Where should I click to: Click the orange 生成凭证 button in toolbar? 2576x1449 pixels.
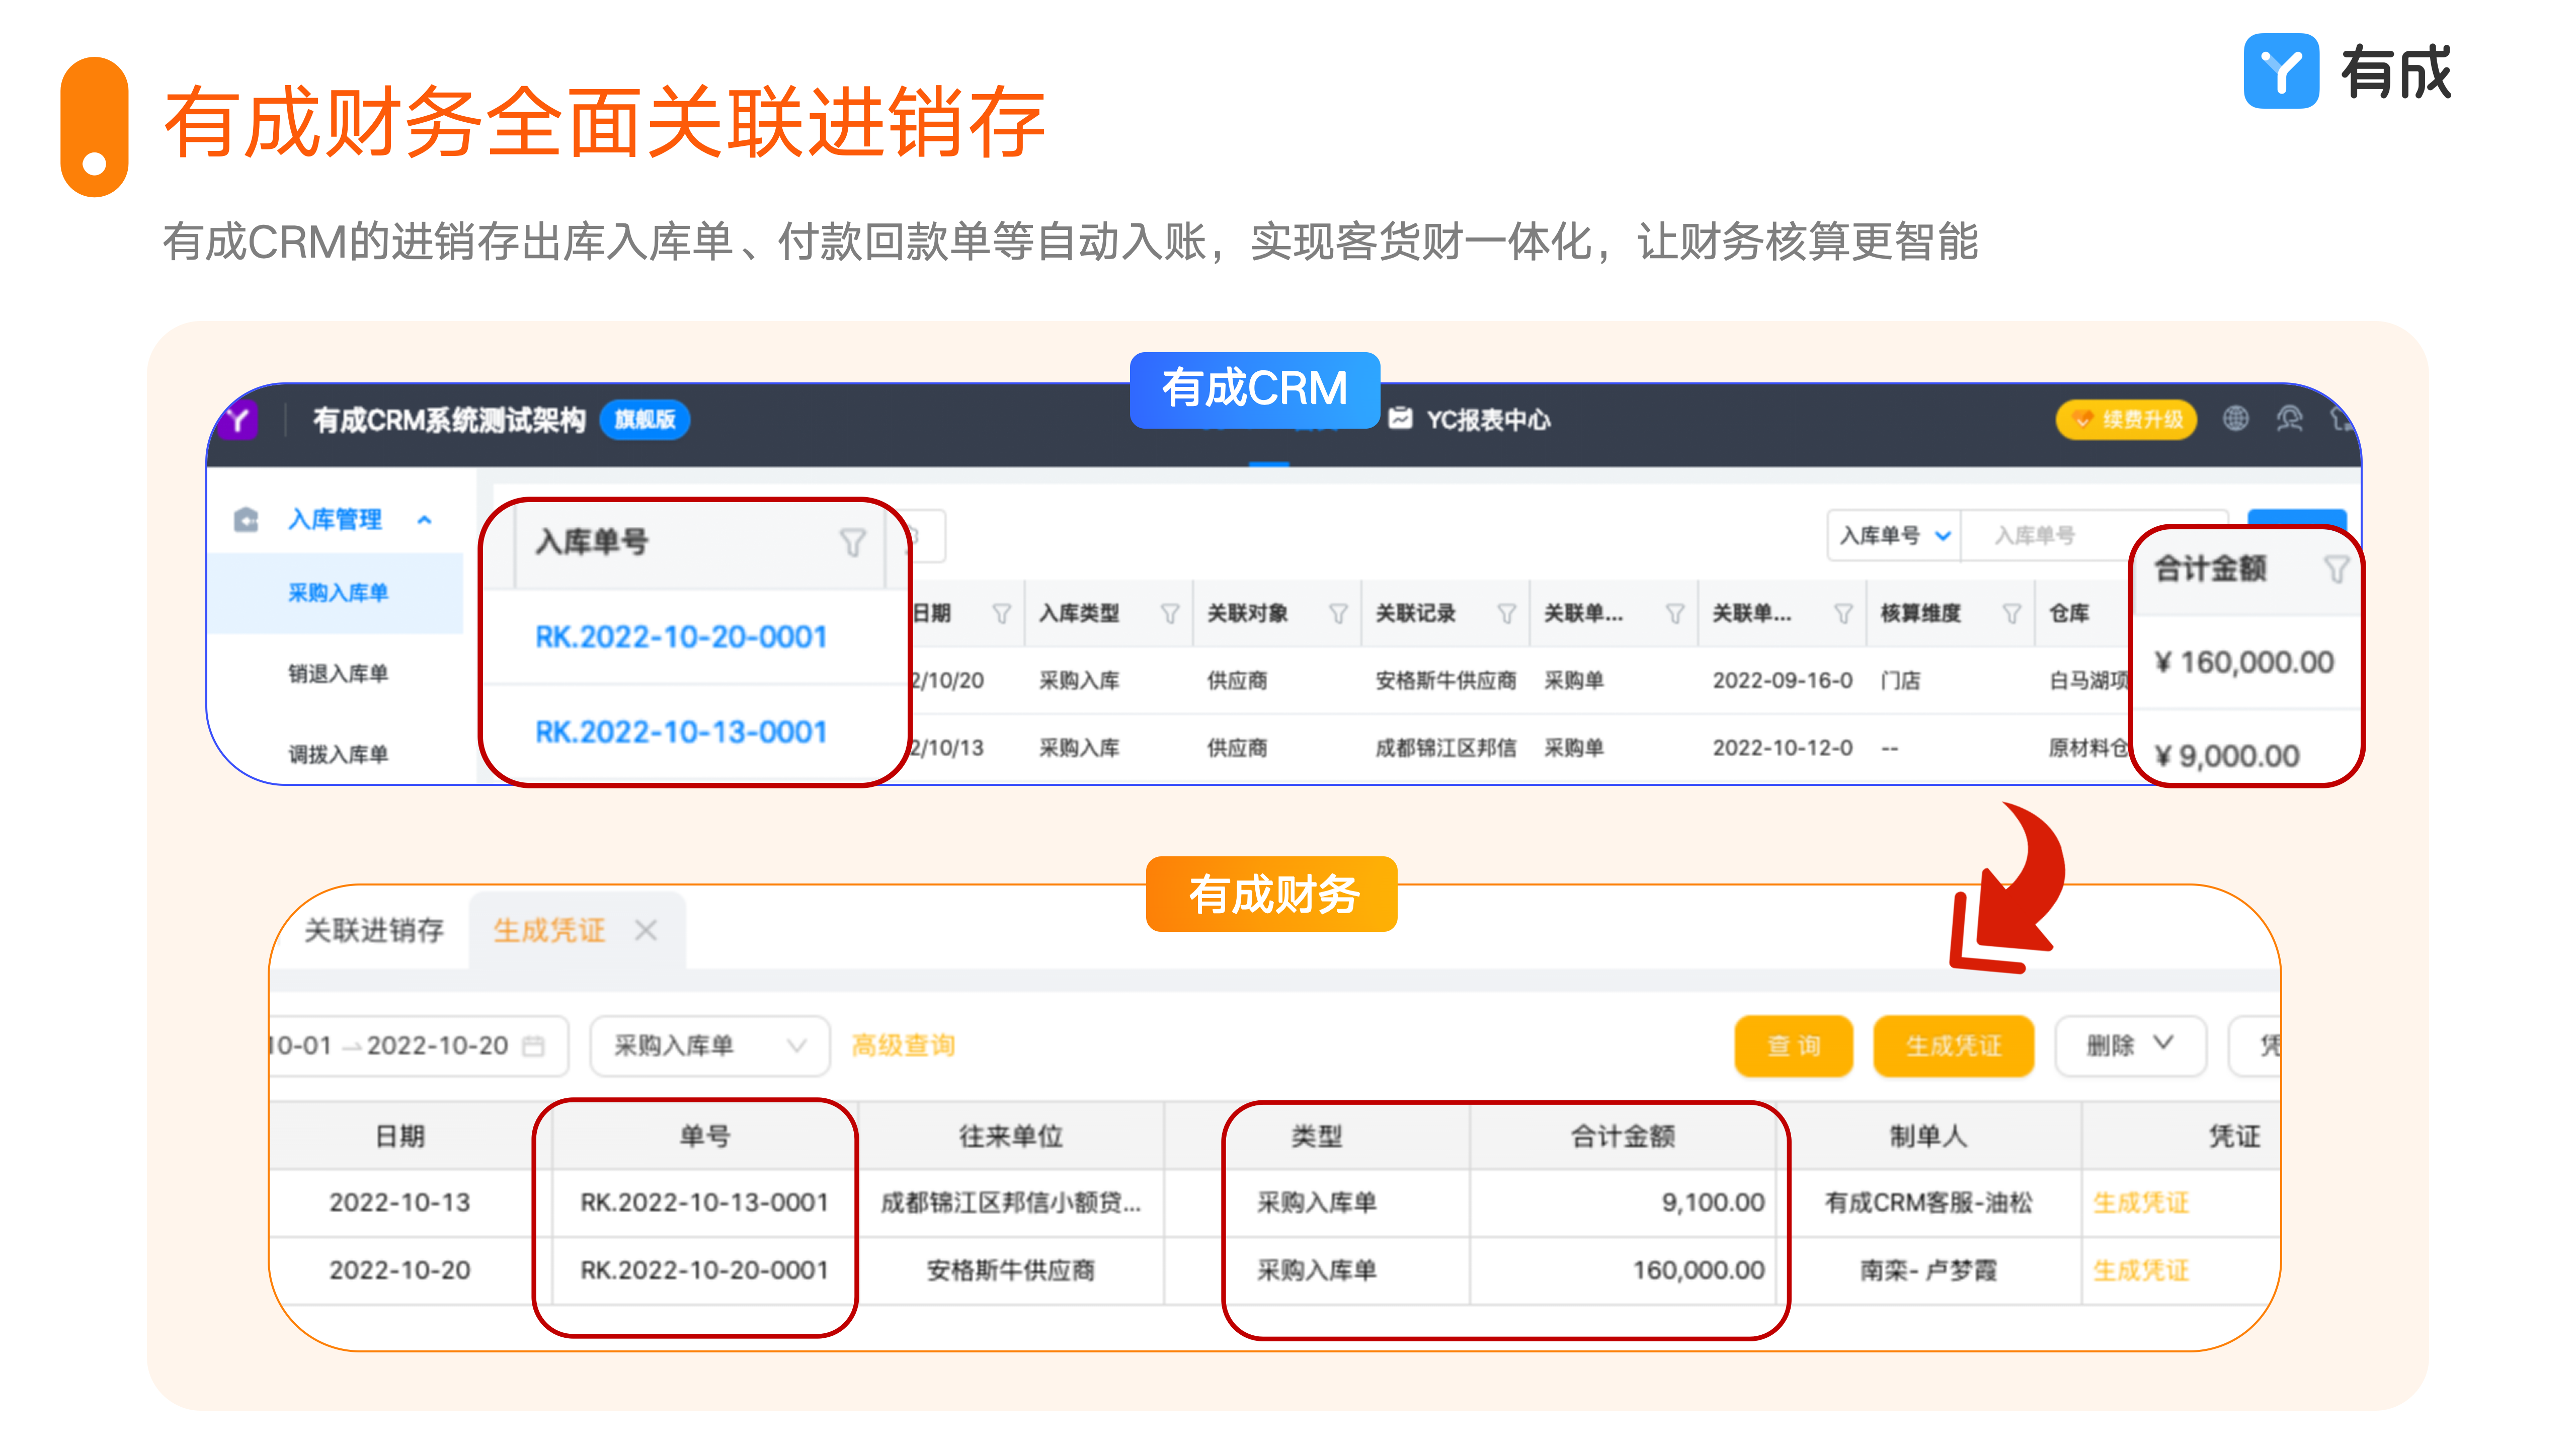pos(1953,1045)
